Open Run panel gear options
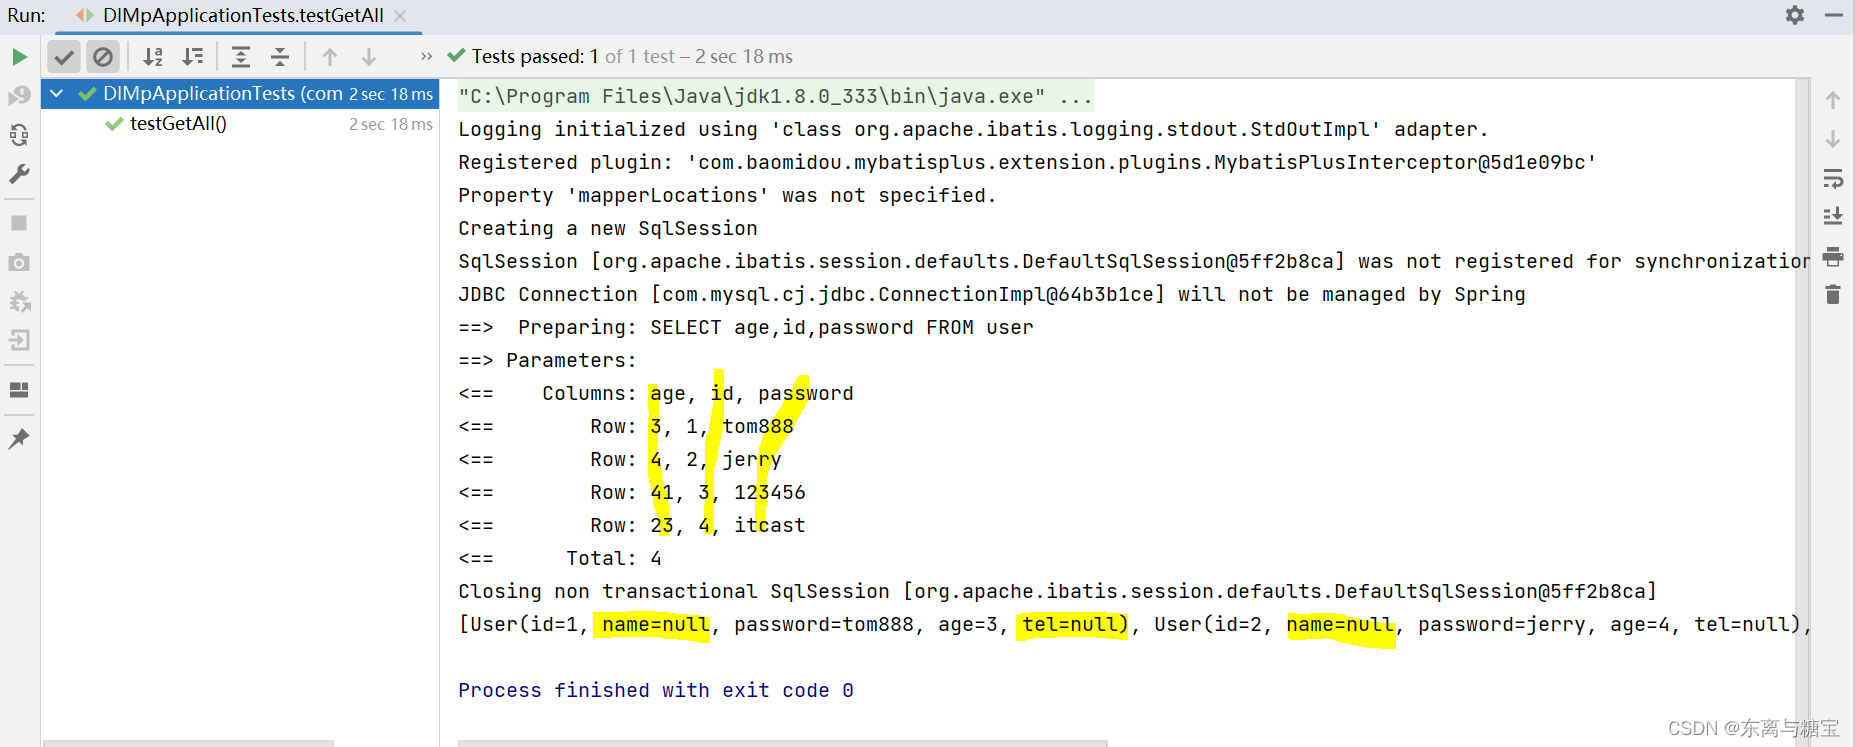 (x=1795, y=15)
